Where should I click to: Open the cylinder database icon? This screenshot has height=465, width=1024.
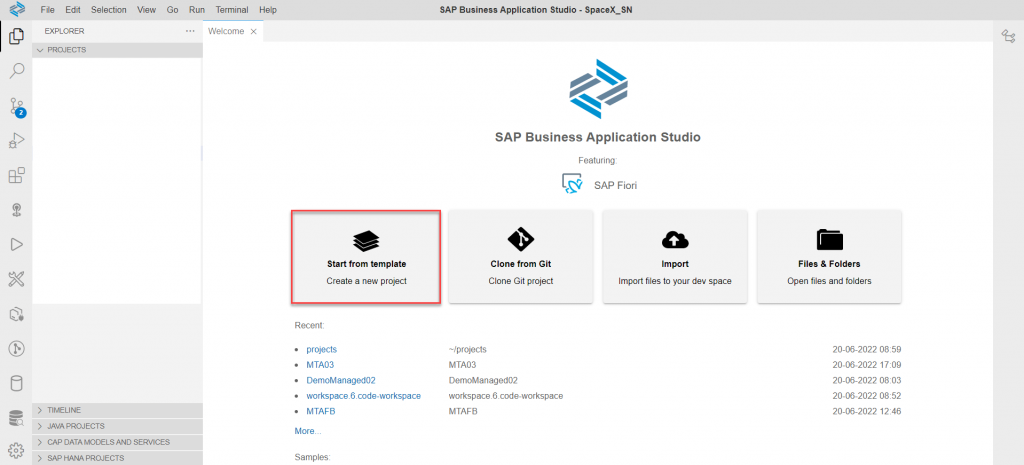(16, 383)
